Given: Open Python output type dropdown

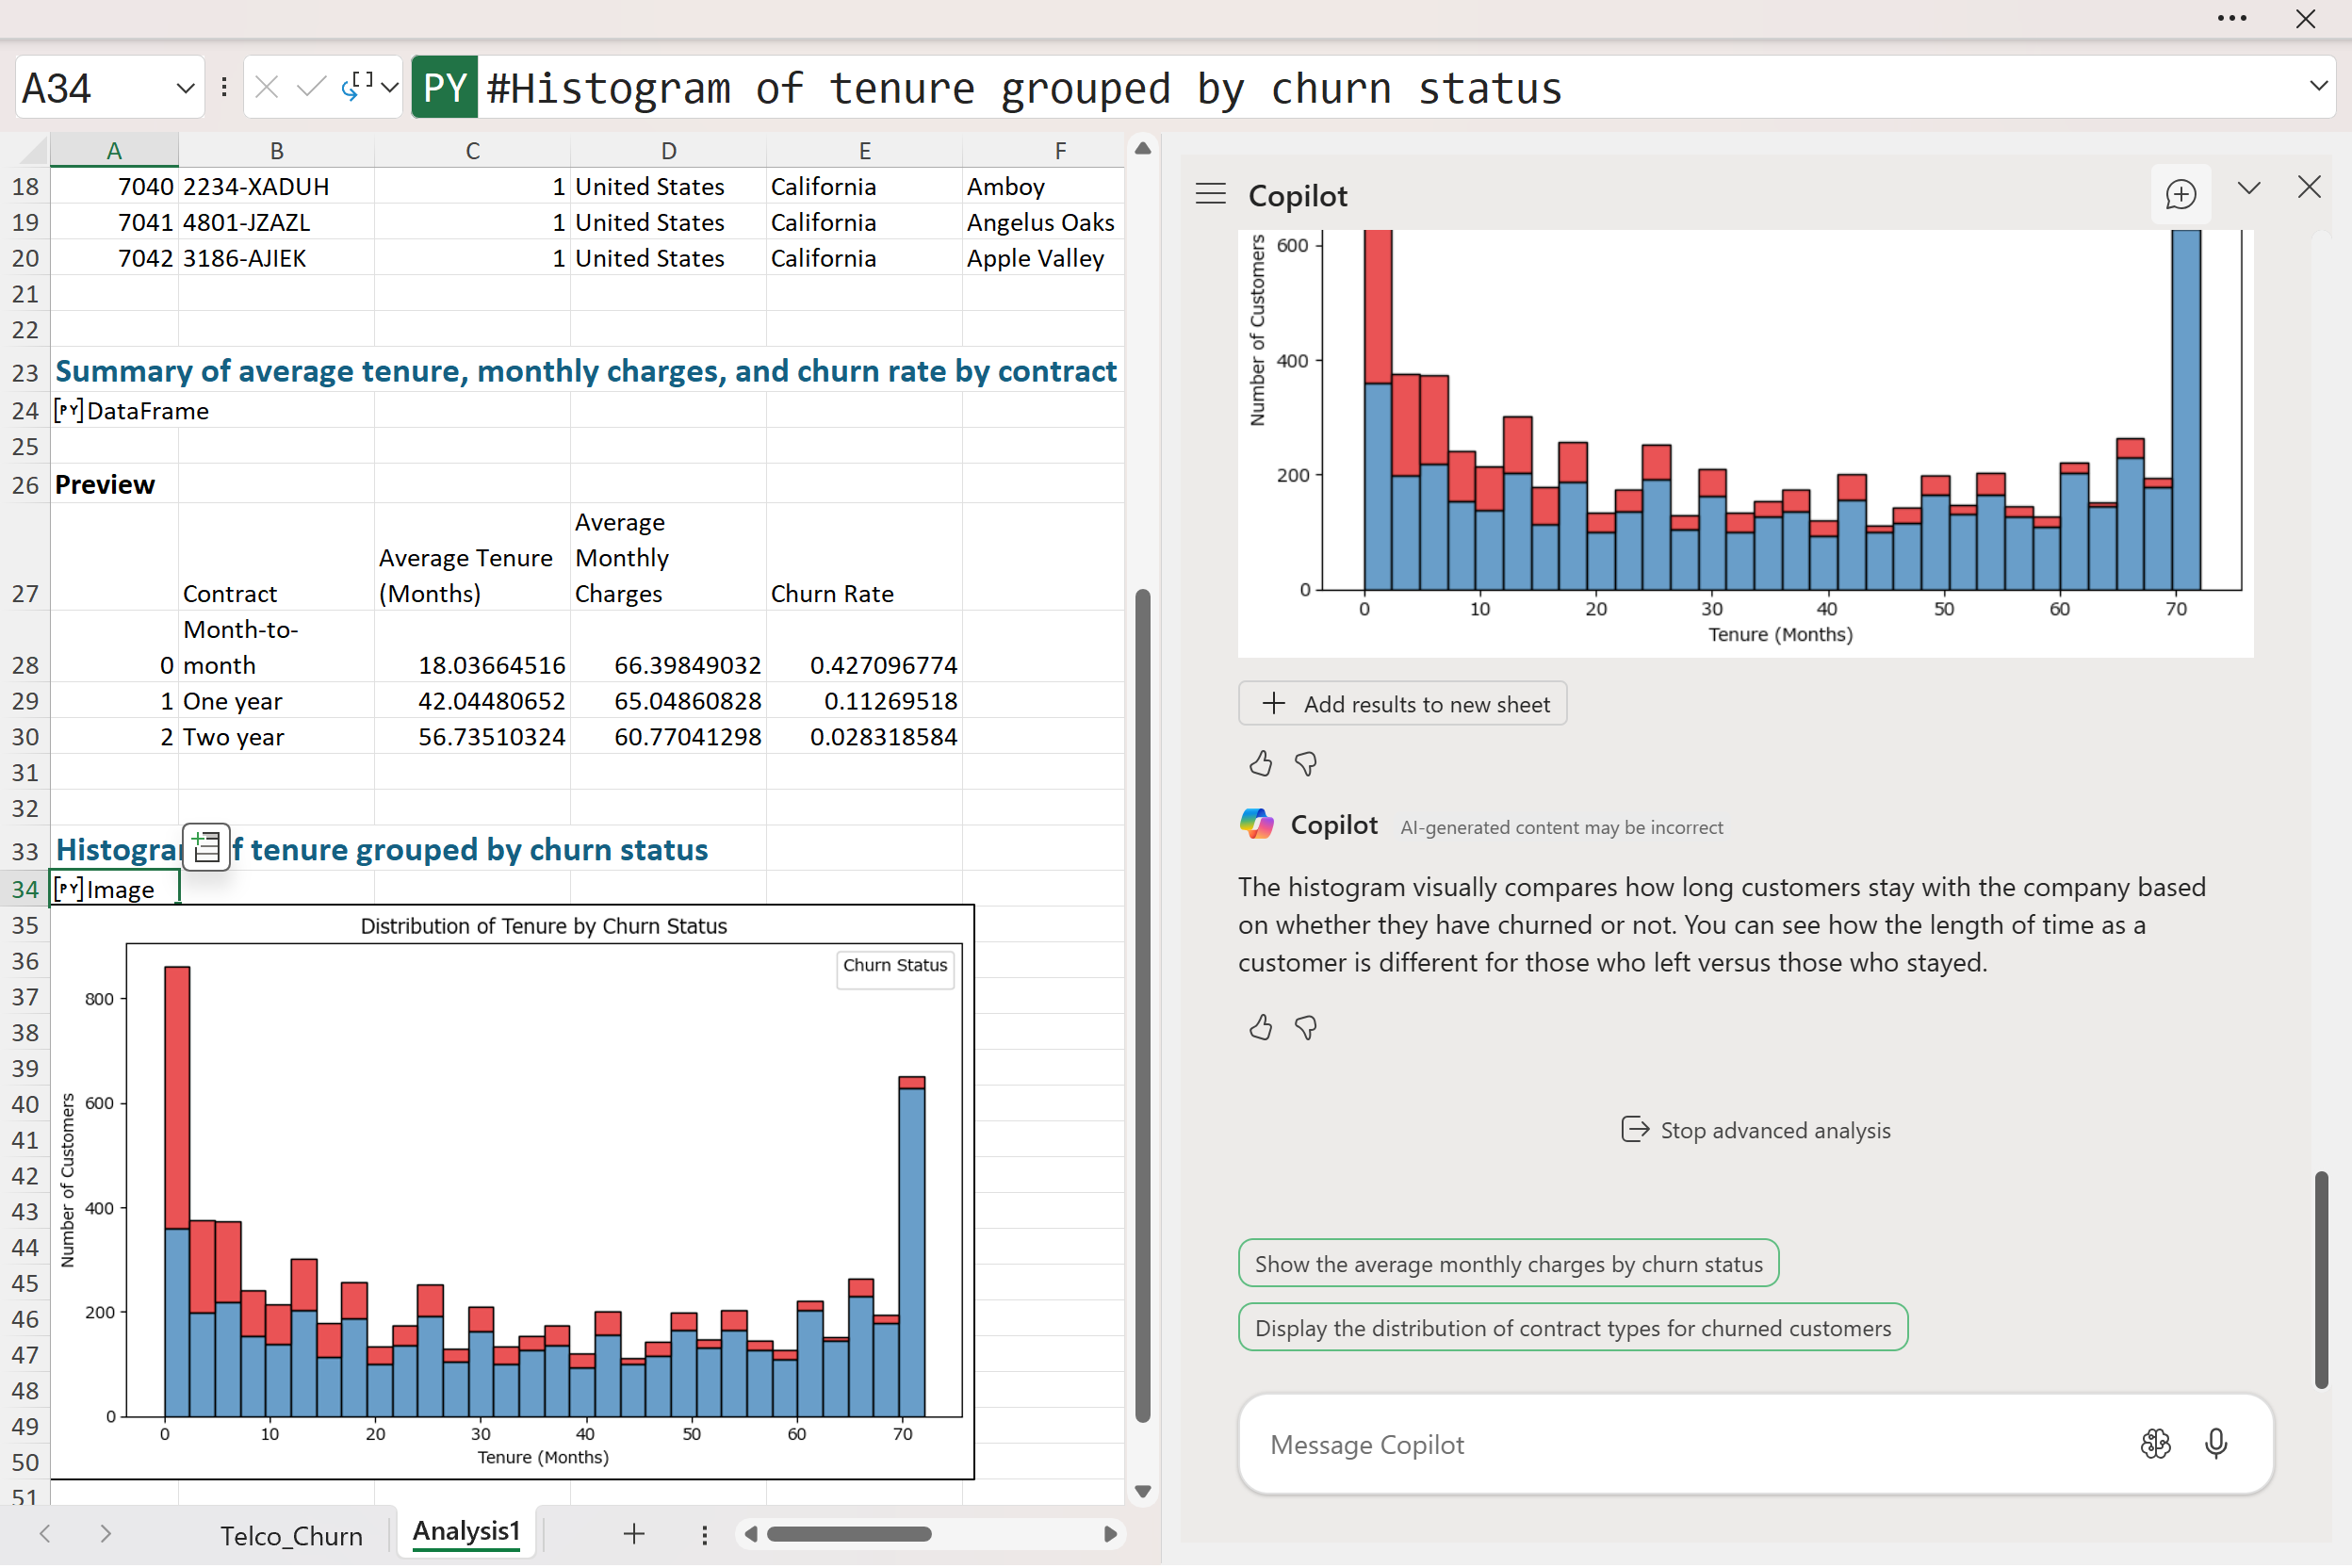Looking at the screenshot, I should click(390, 88).
